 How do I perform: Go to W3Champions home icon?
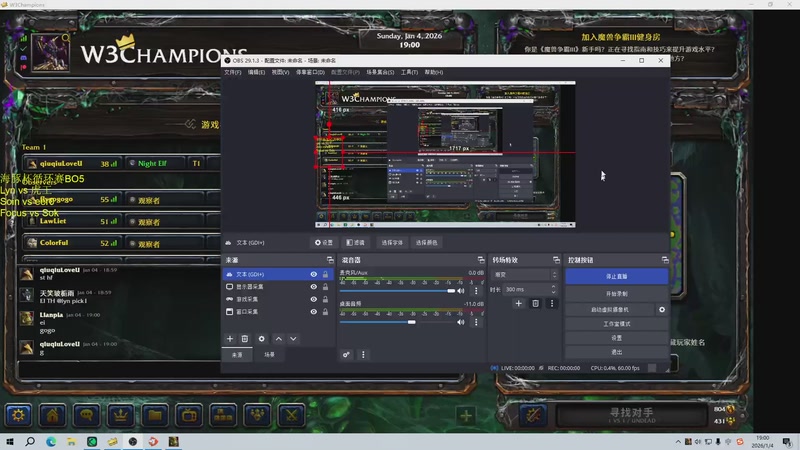pos(53,415)
